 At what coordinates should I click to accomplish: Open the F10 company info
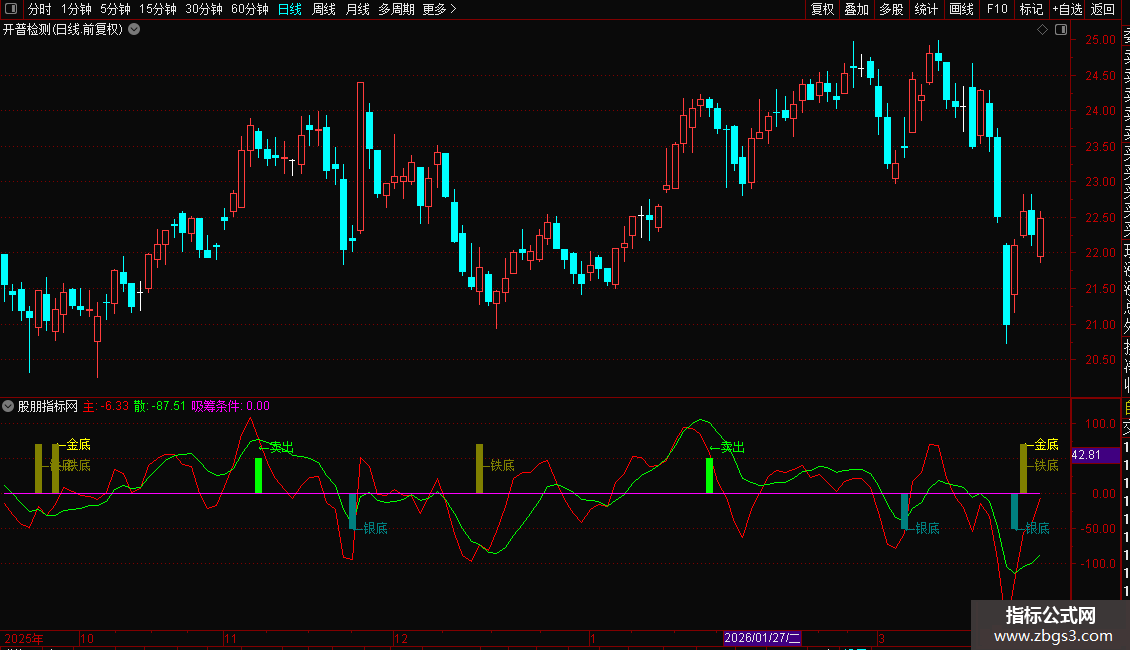997,9
